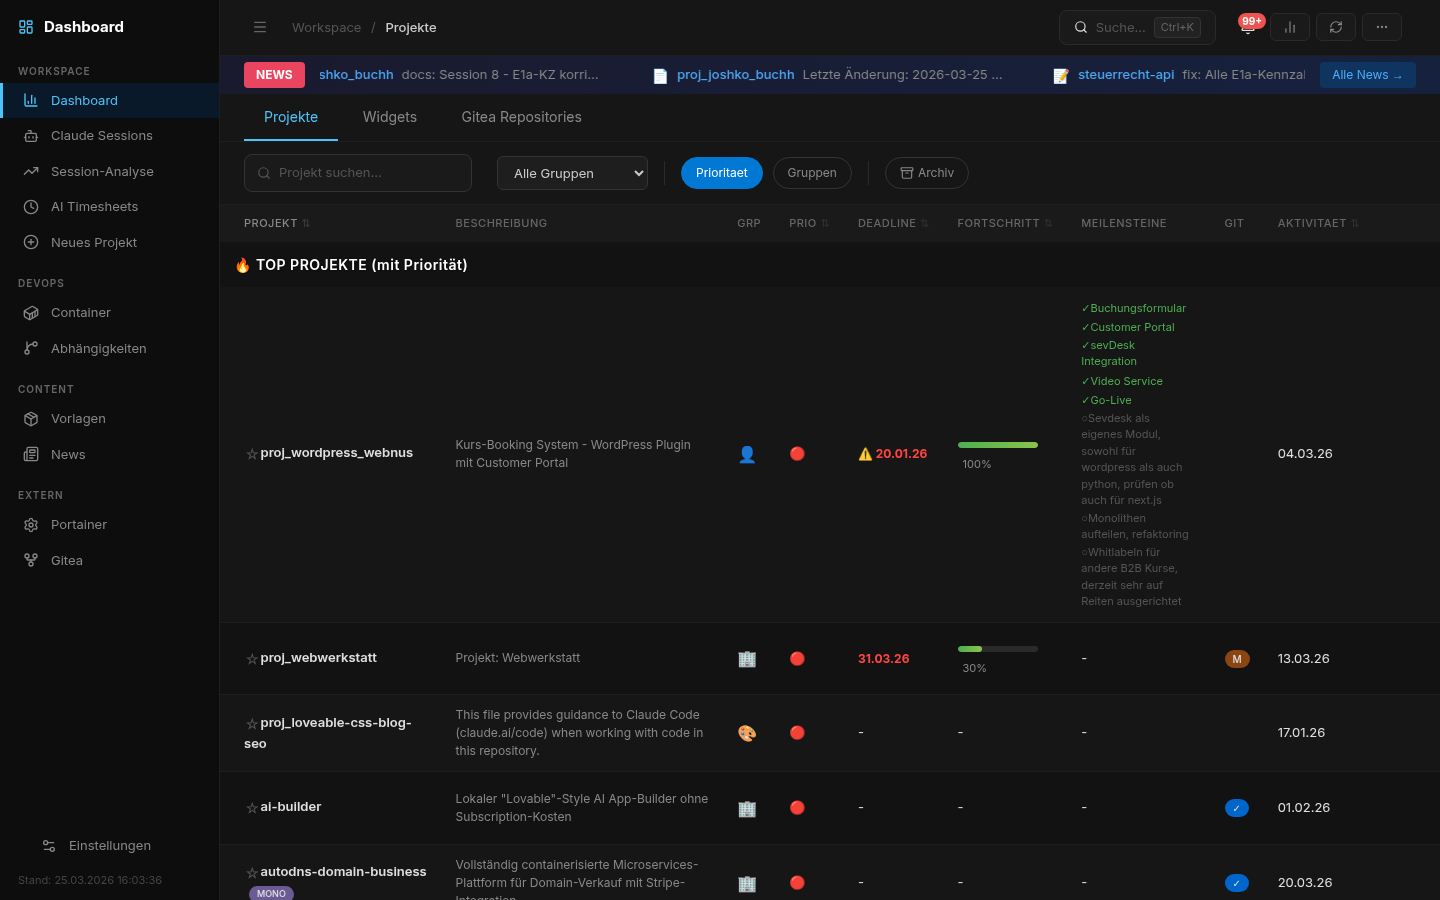Refresh the dashboard using the sync icon
Viewport: 1440px width, 900px height.
[x=1336, y=27]
